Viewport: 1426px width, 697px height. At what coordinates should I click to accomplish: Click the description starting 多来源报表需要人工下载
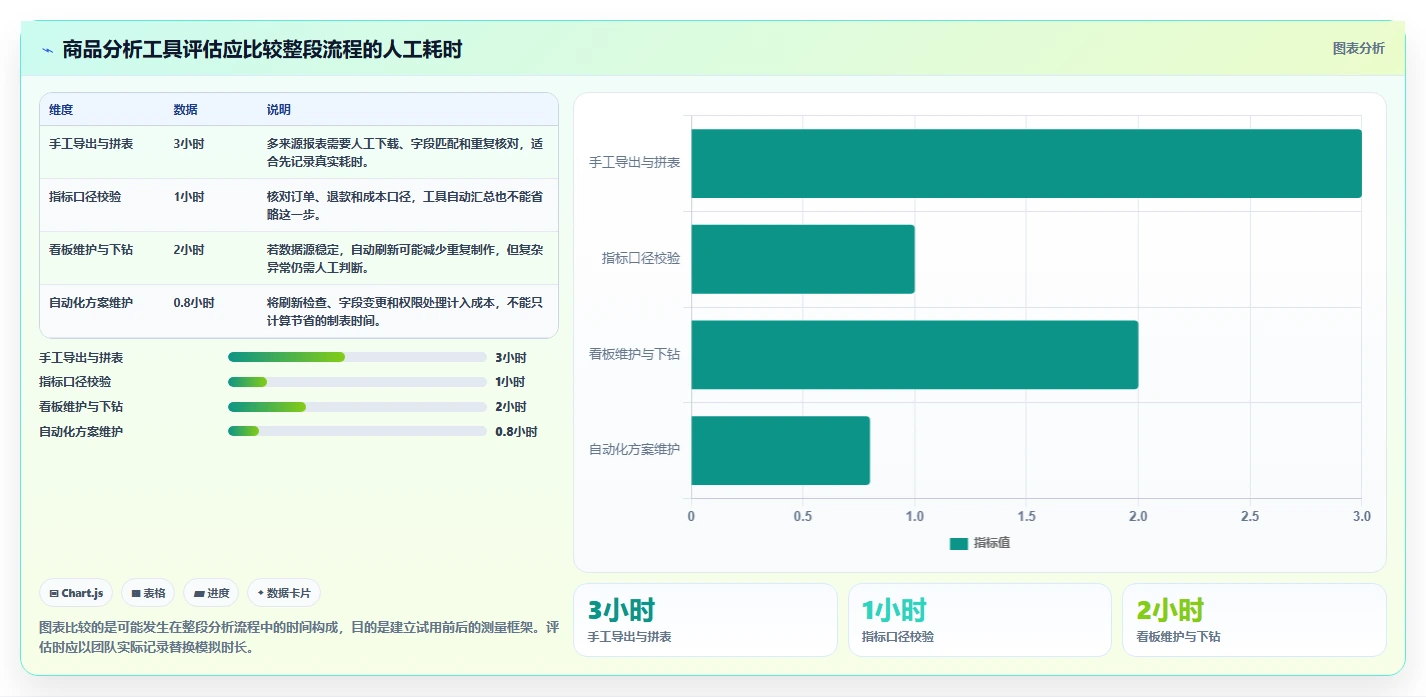(405, 153)
